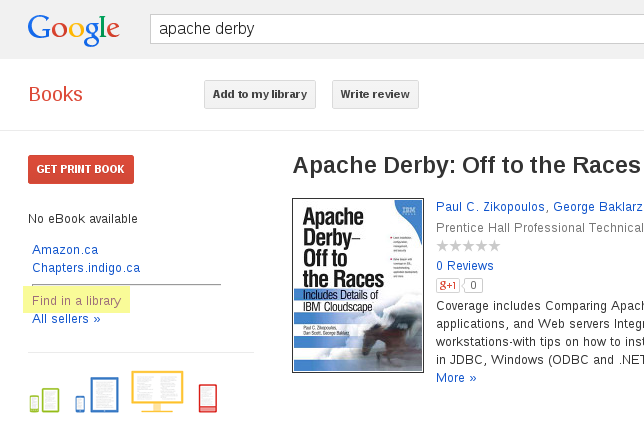This screenshot has height=429, width=644.
Task: Click the blue phone and tablet icon
Action: (97, 395)
